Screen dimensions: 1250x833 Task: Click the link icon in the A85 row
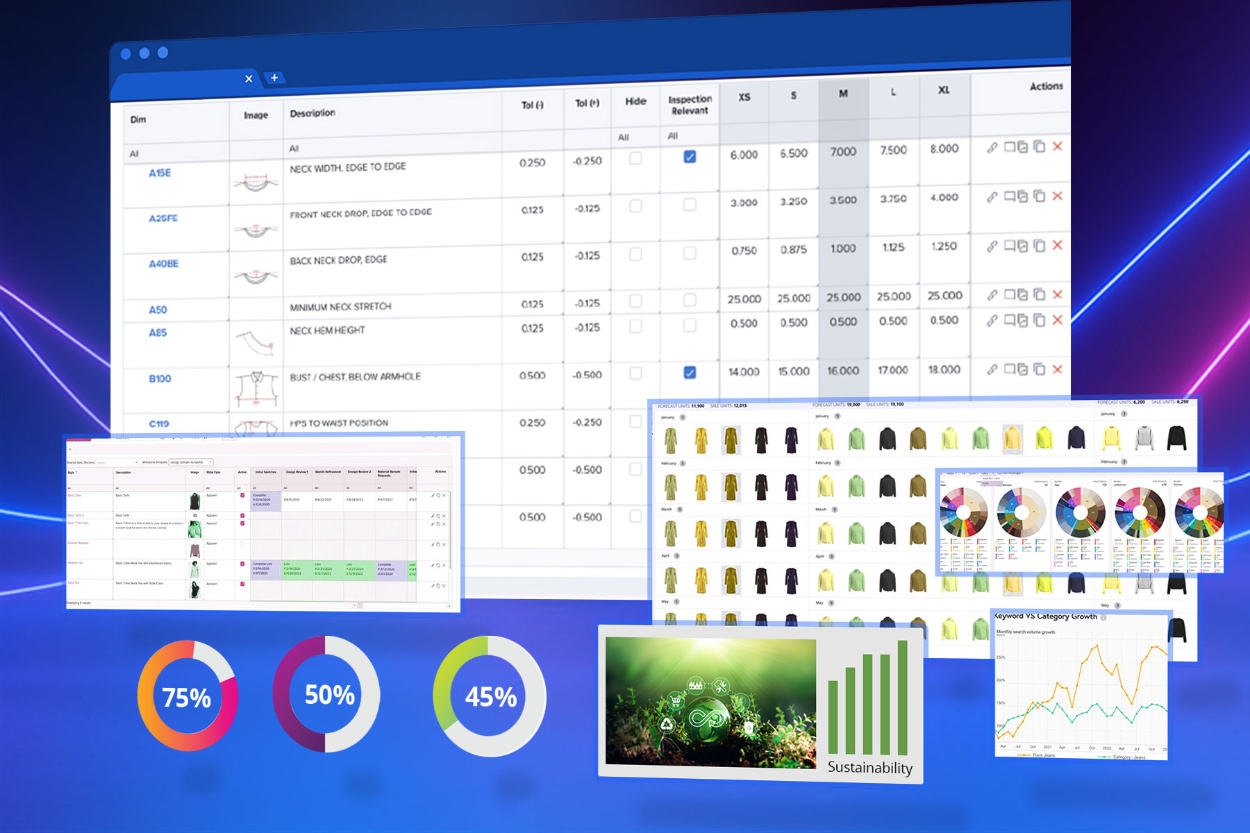992,320
